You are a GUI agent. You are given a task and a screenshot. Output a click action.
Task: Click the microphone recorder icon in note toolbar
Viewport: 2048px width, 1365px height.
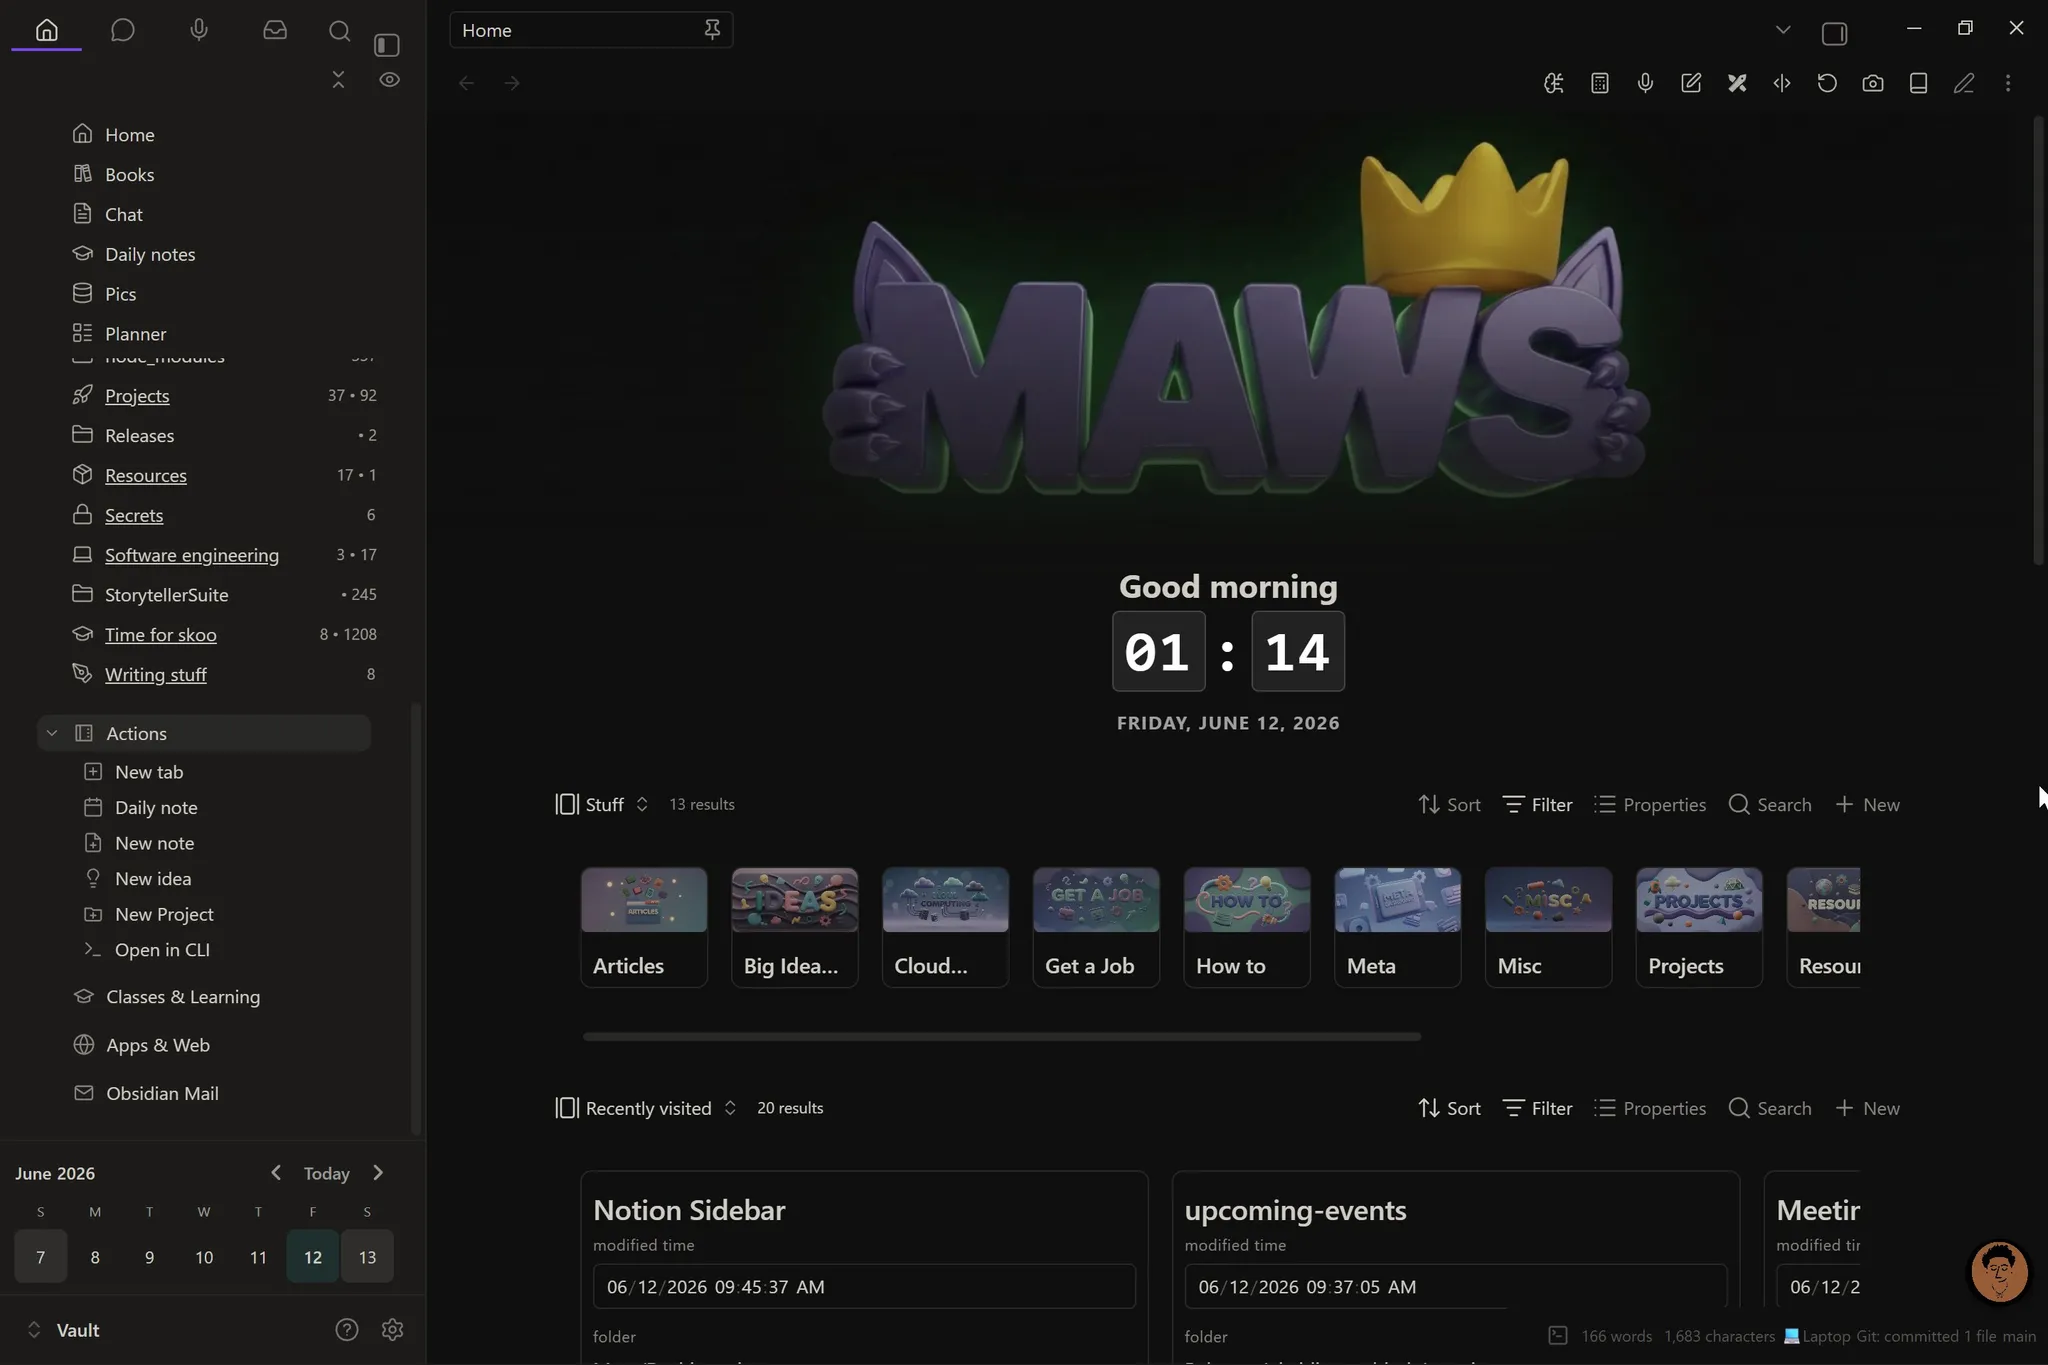point(1645,83)
